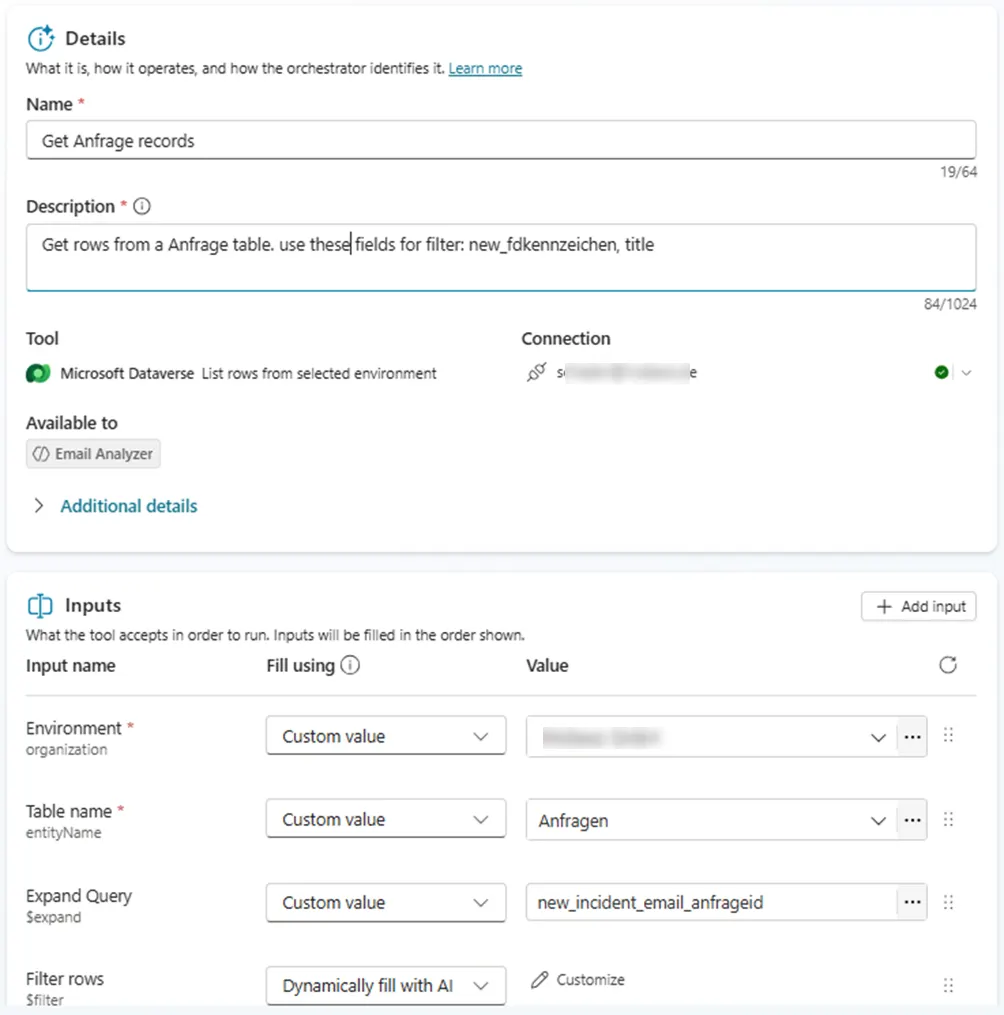Click the Fill using info icon
The image size is (1004, 1015).
coord(350,666)
